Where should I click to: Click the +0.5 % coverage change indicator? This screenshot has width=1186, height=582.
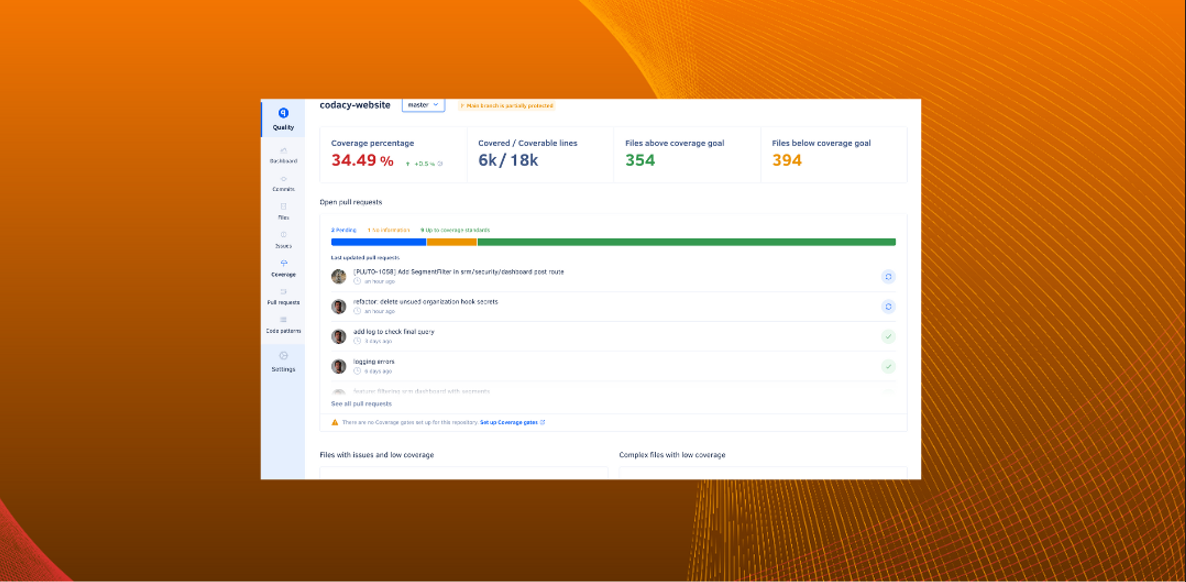pyautogui.click(x=420, y=163)
